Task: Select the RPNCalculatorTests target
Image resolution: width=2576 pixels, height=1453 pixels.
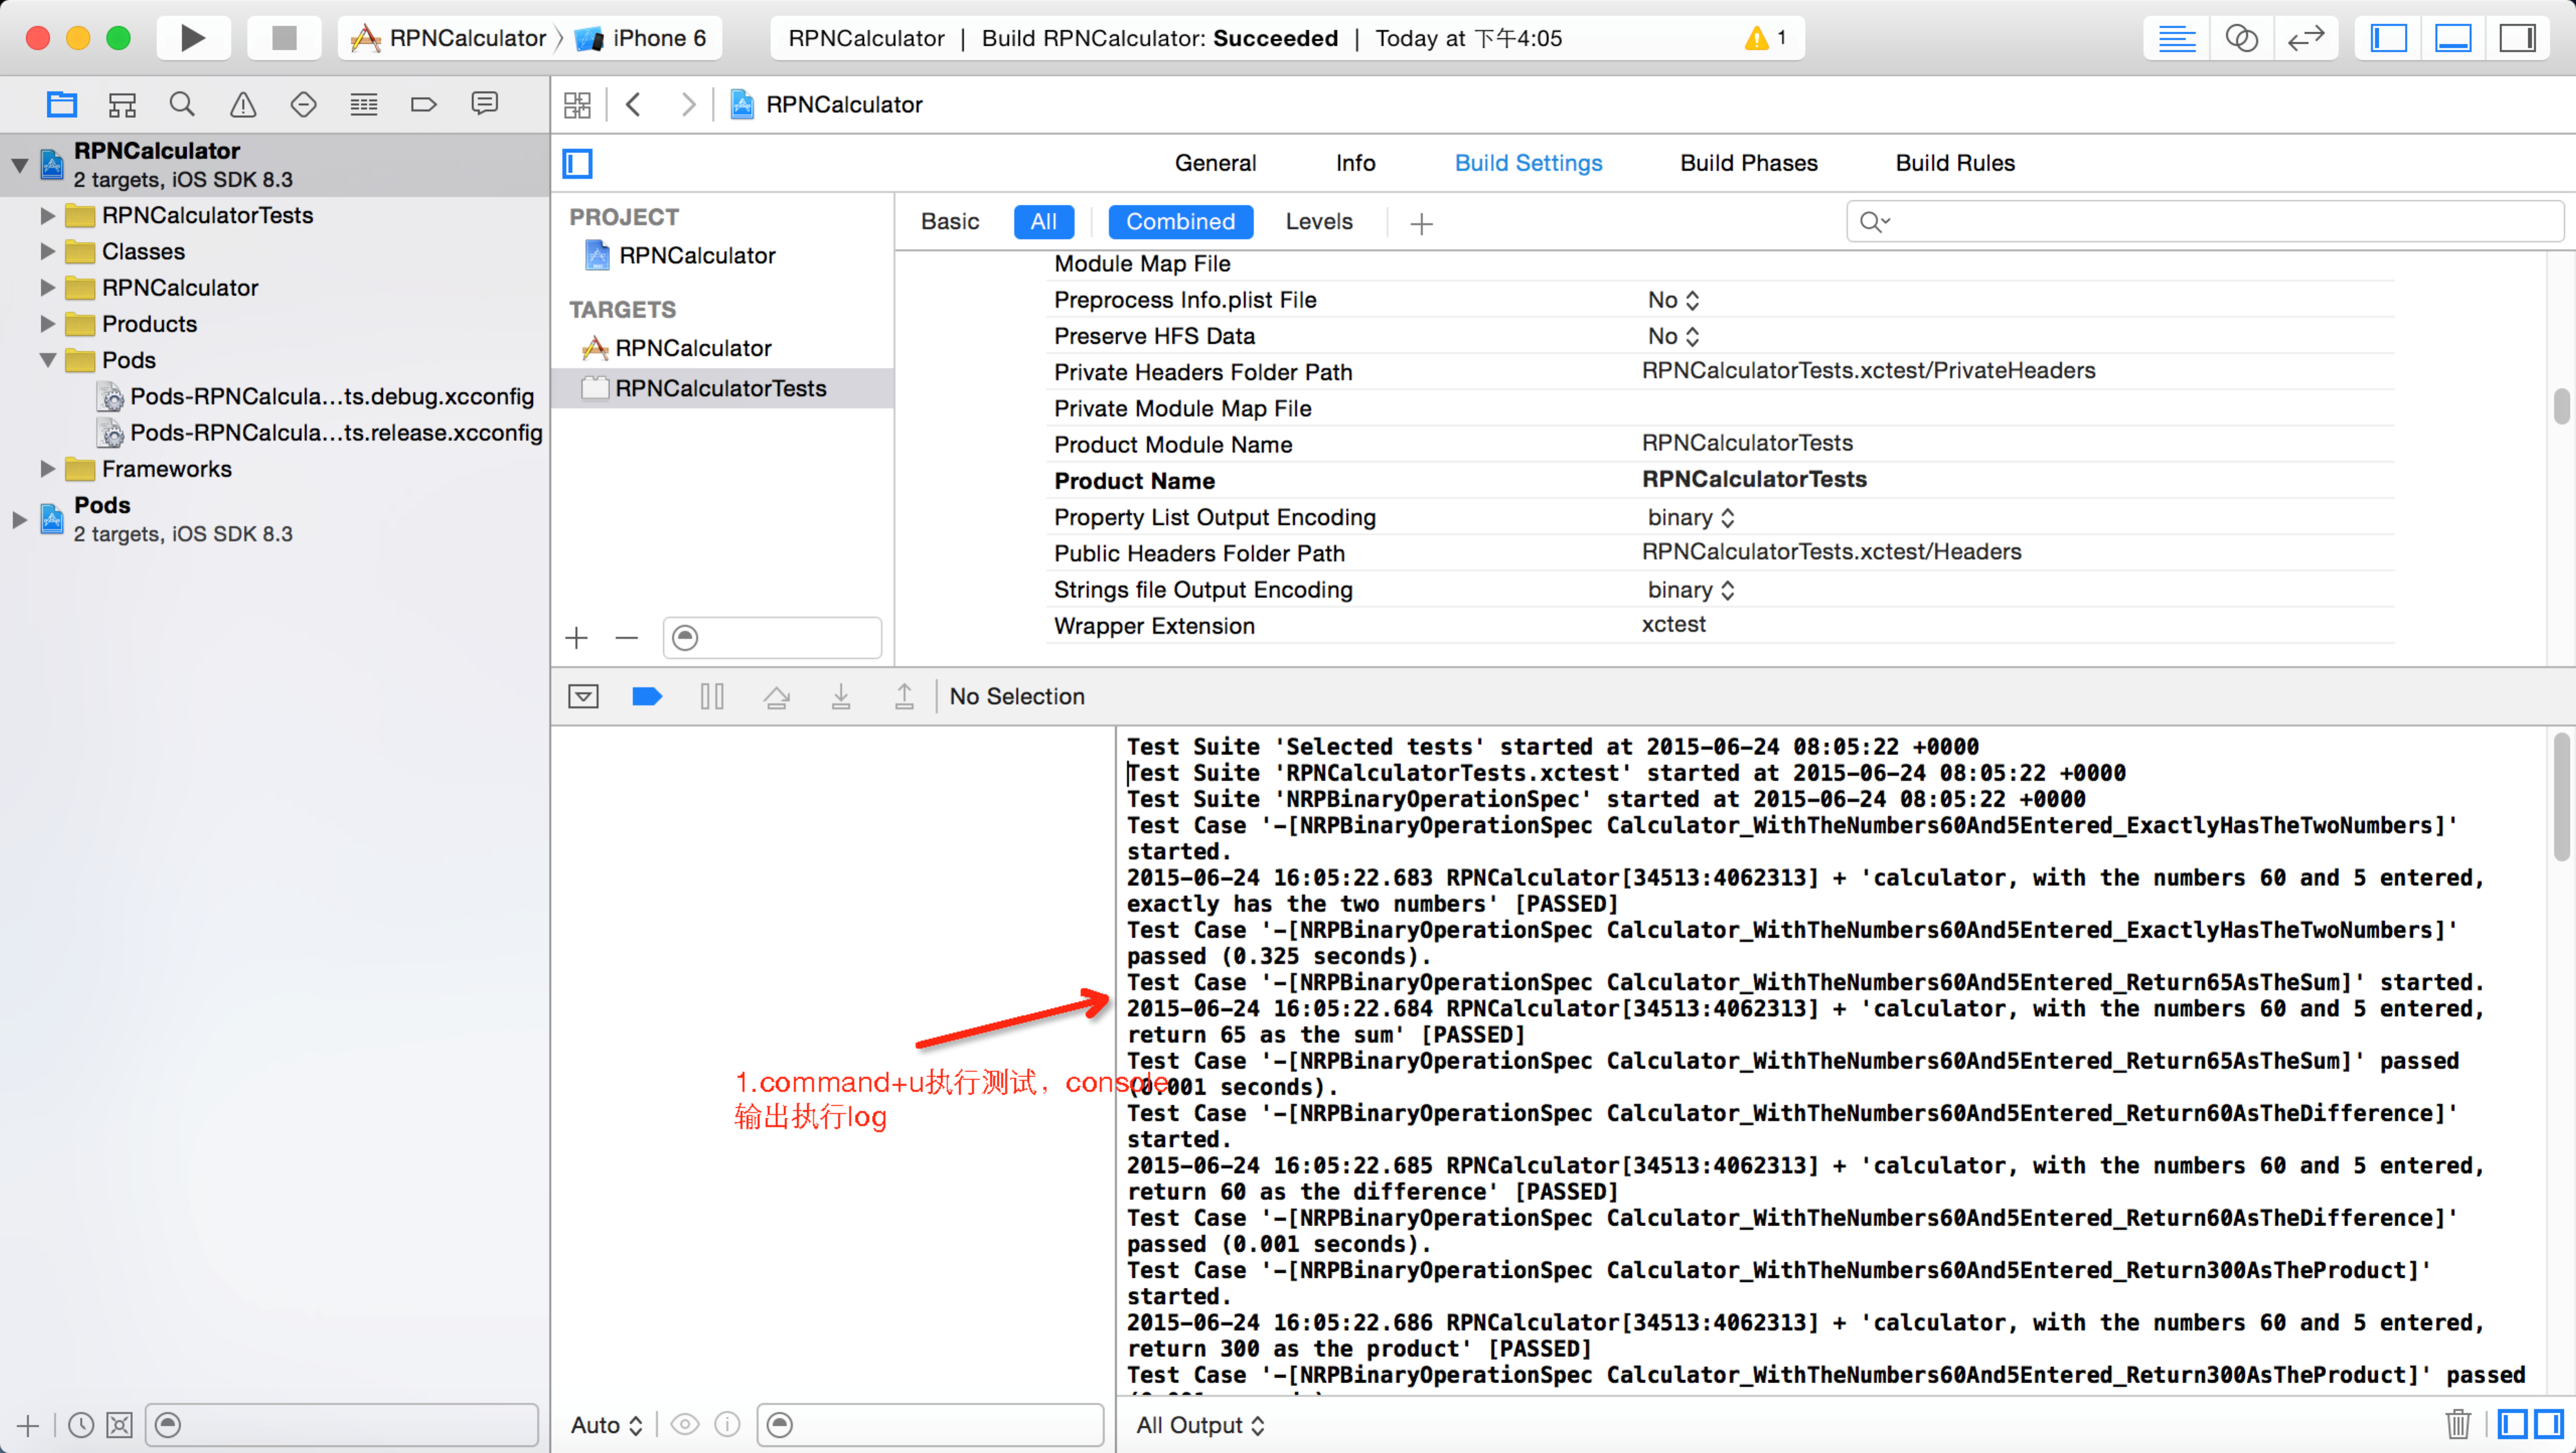Action: [721, 388]
